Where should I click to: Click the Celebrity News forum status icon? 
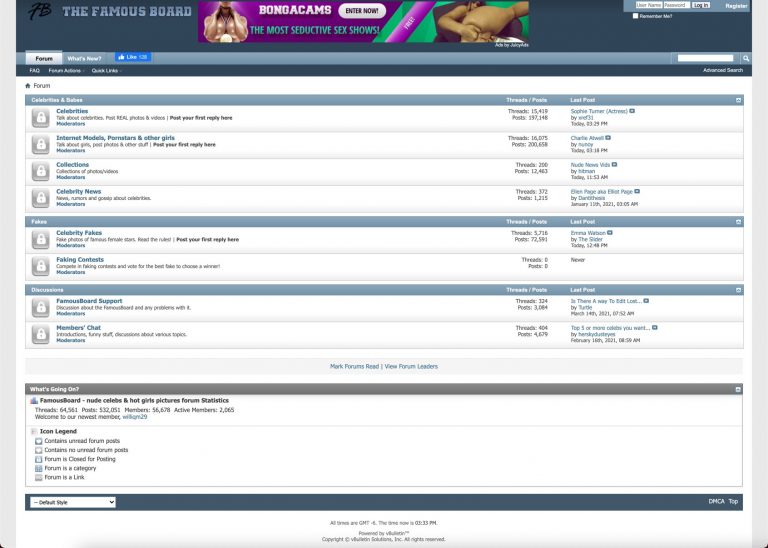[x=41, y=198]
